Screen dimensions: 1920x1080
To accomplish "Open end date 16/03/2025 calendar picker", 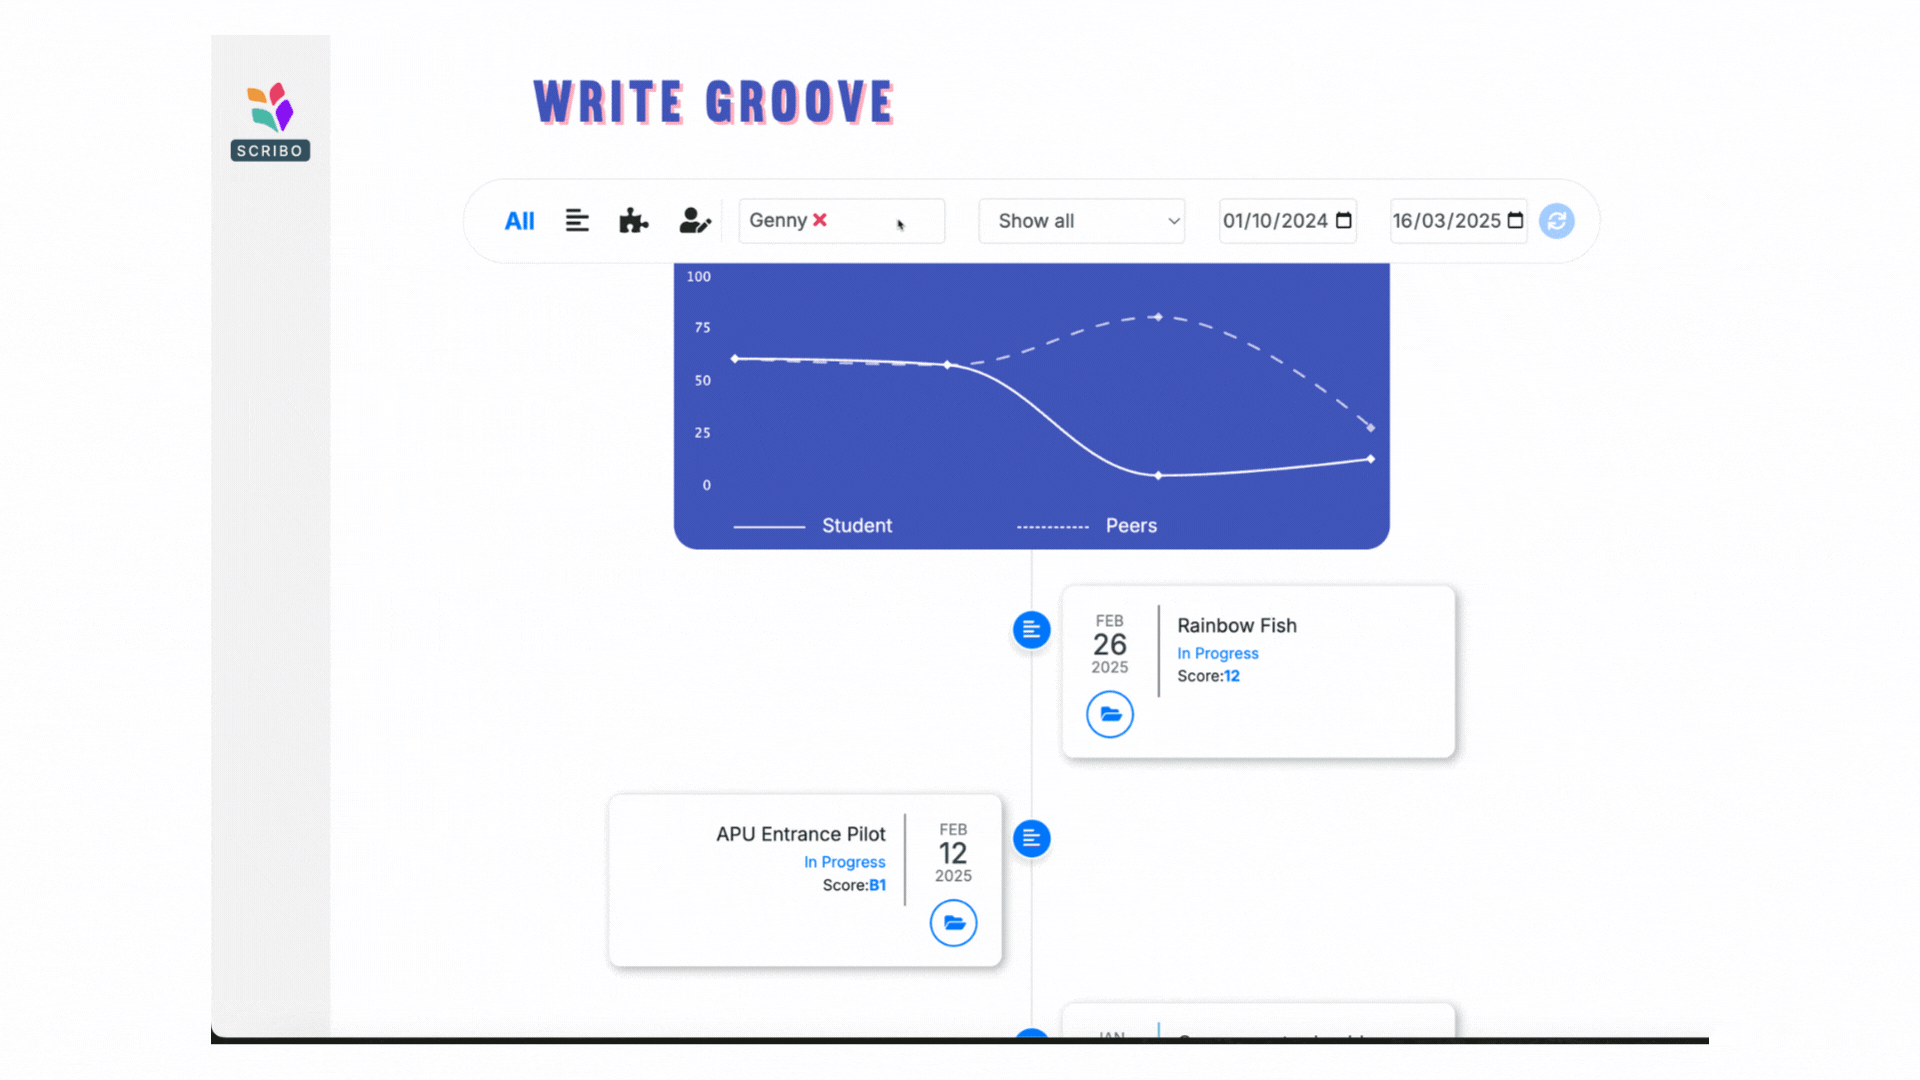I will click(1515, 220).
